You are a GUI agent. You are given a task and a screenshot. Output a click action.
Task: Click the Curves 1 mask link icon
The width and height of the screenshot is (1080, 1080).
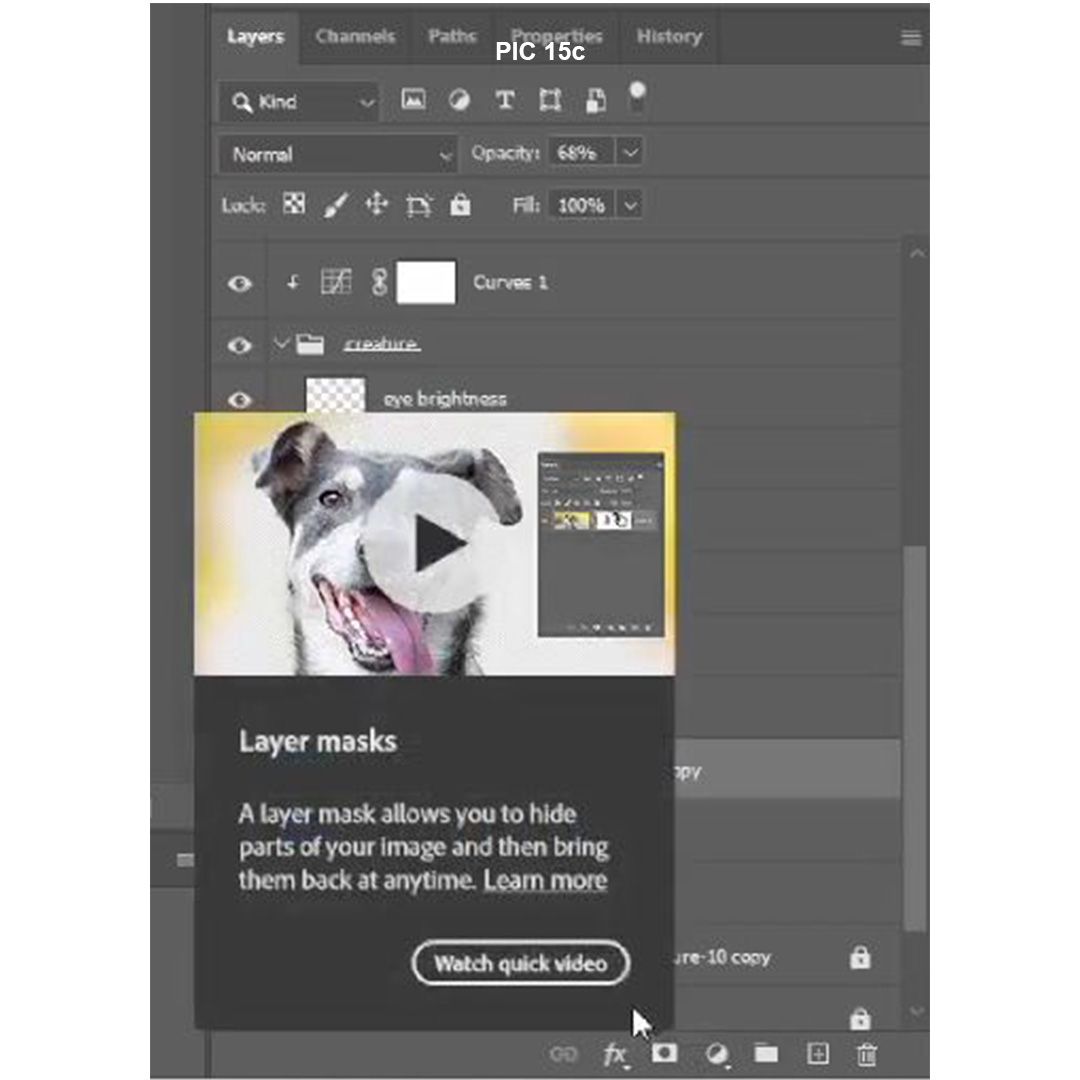click(x=379, y=282)
